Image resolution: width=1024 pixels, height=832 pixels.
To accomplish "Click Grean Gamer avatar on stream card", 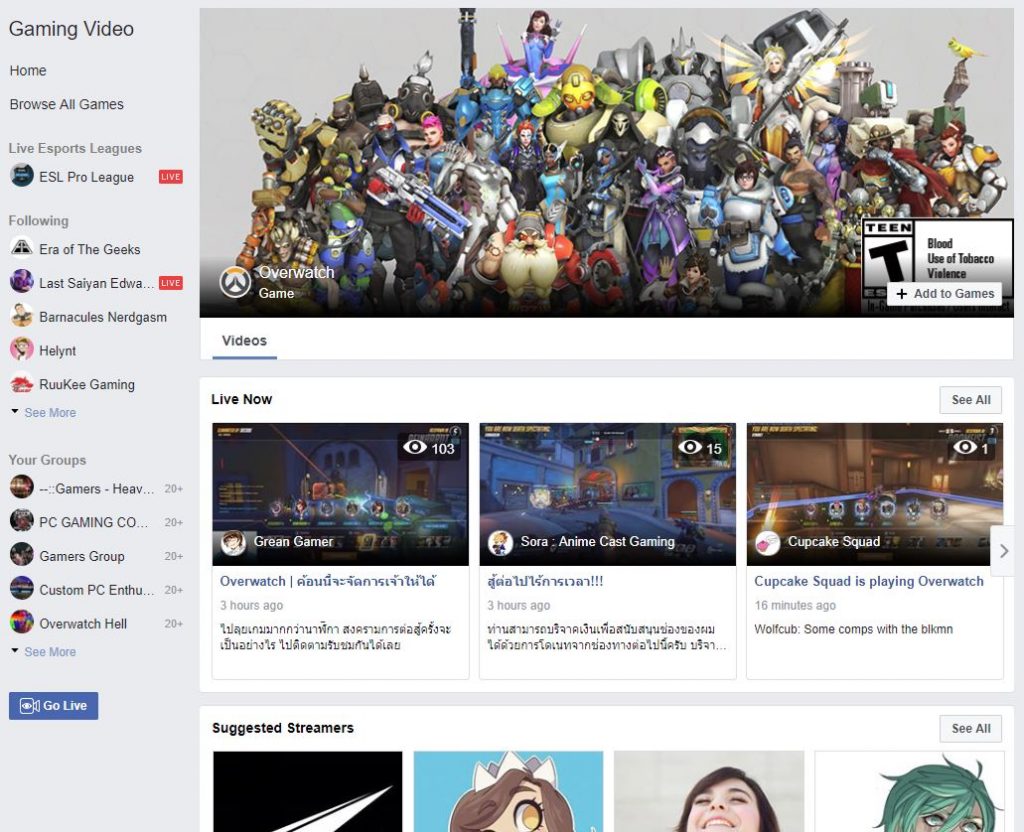I will tap(233, 543).
